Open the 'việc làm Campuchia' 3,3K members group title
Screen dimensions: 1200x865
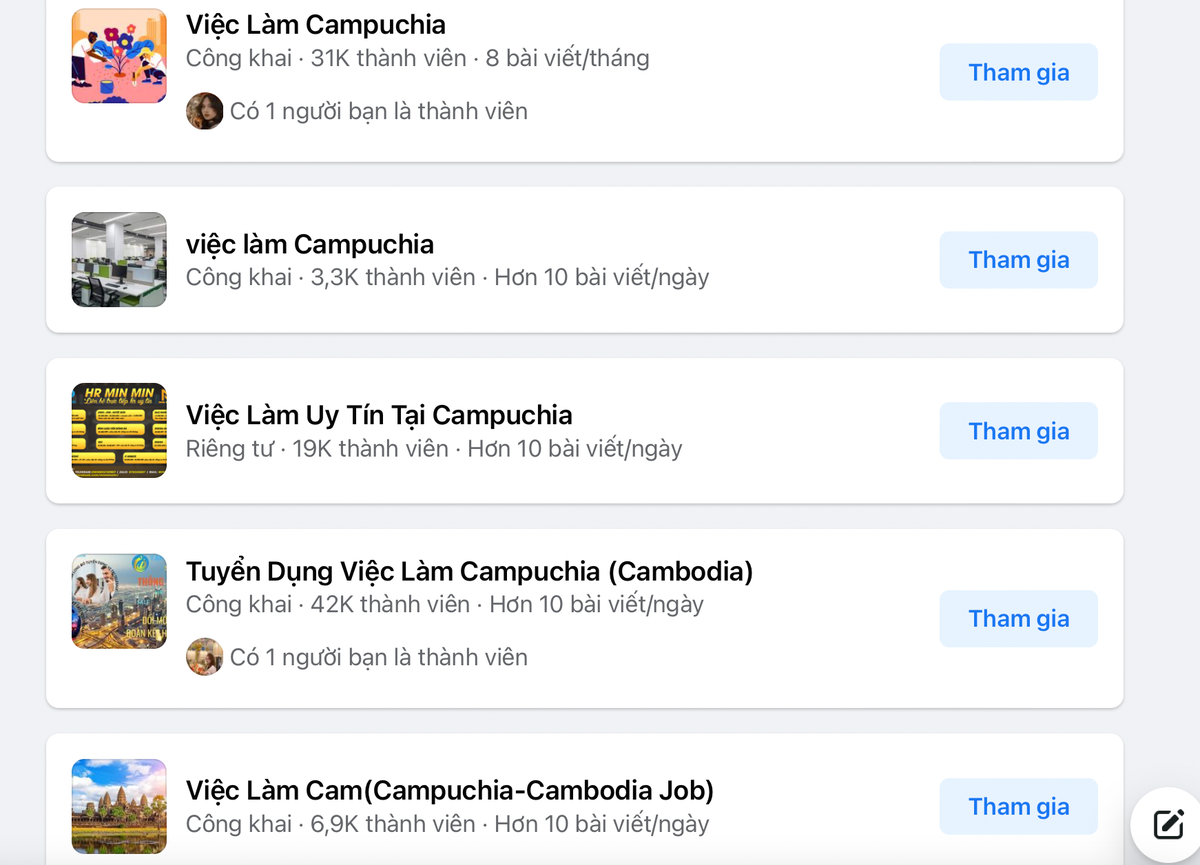[x=310, y=244]
